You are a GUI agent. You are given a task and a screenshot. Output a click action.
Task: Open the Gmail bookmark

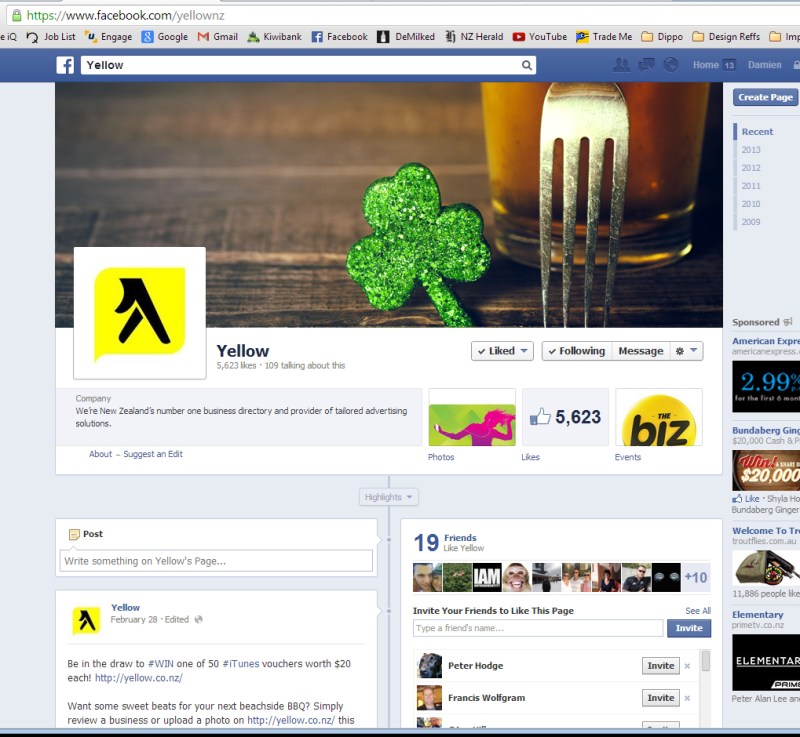coord(217,37)
